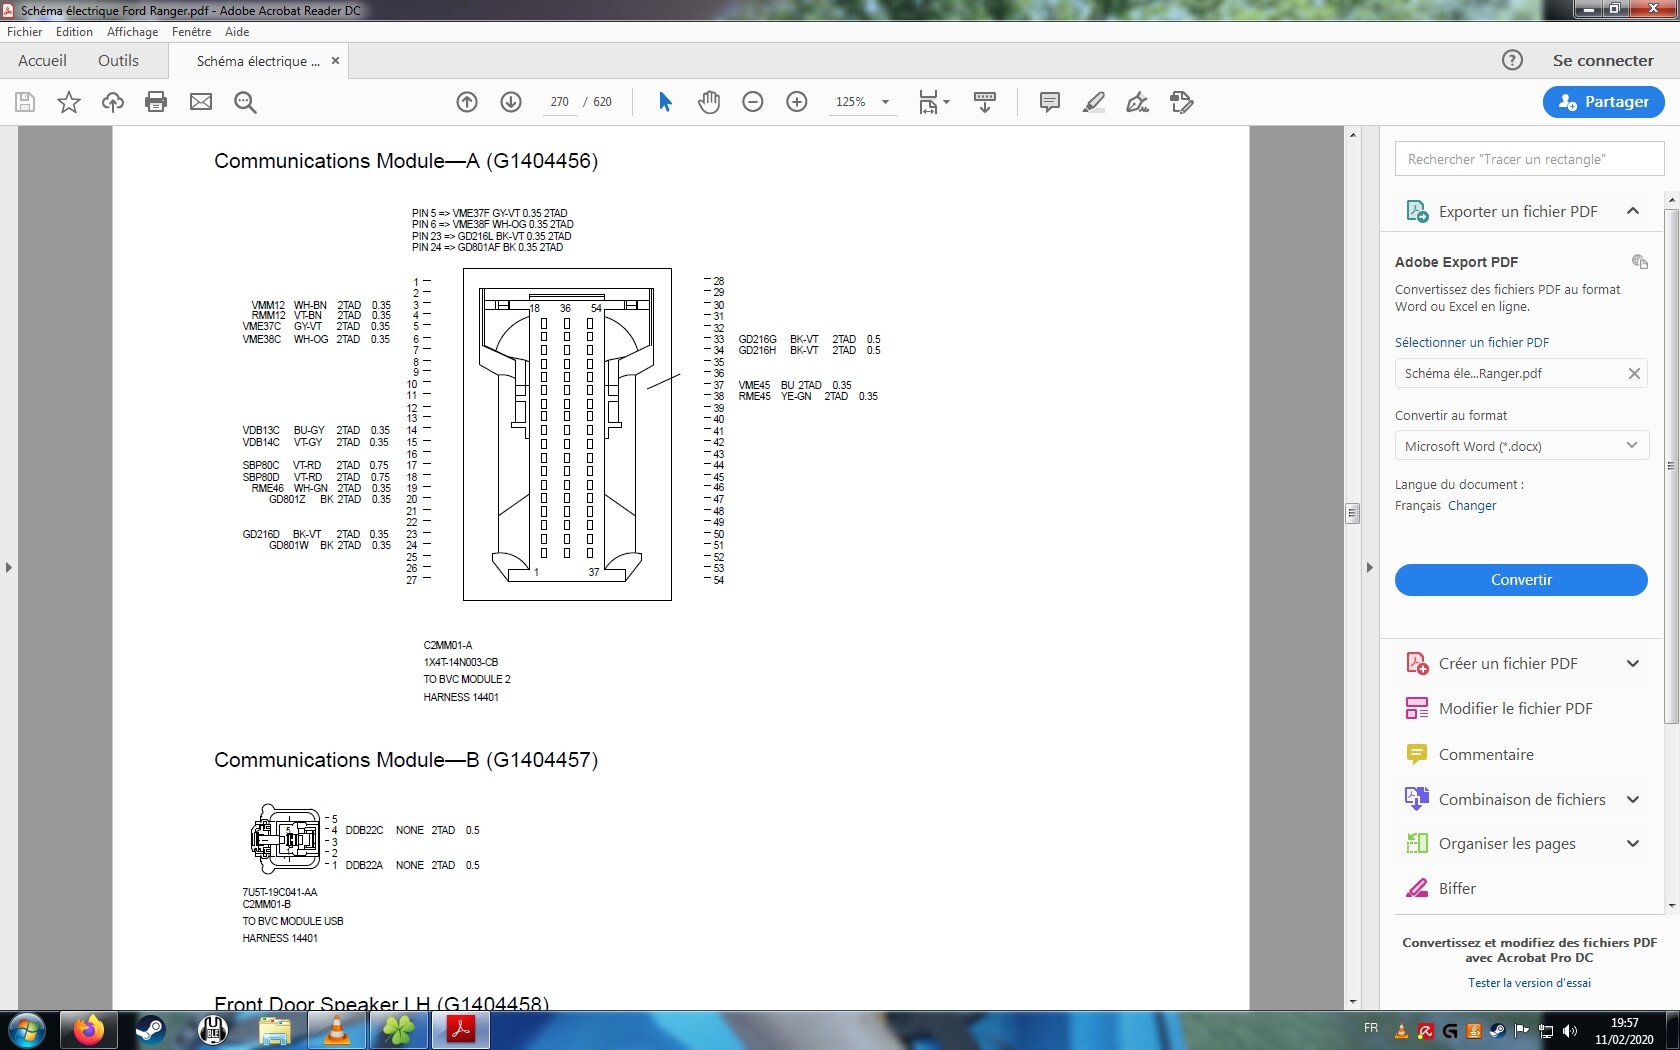This screenshot has width=1680, height=1050.
Task: Expand Combinaison de fichiers options
Action: tap(1633, 800)
